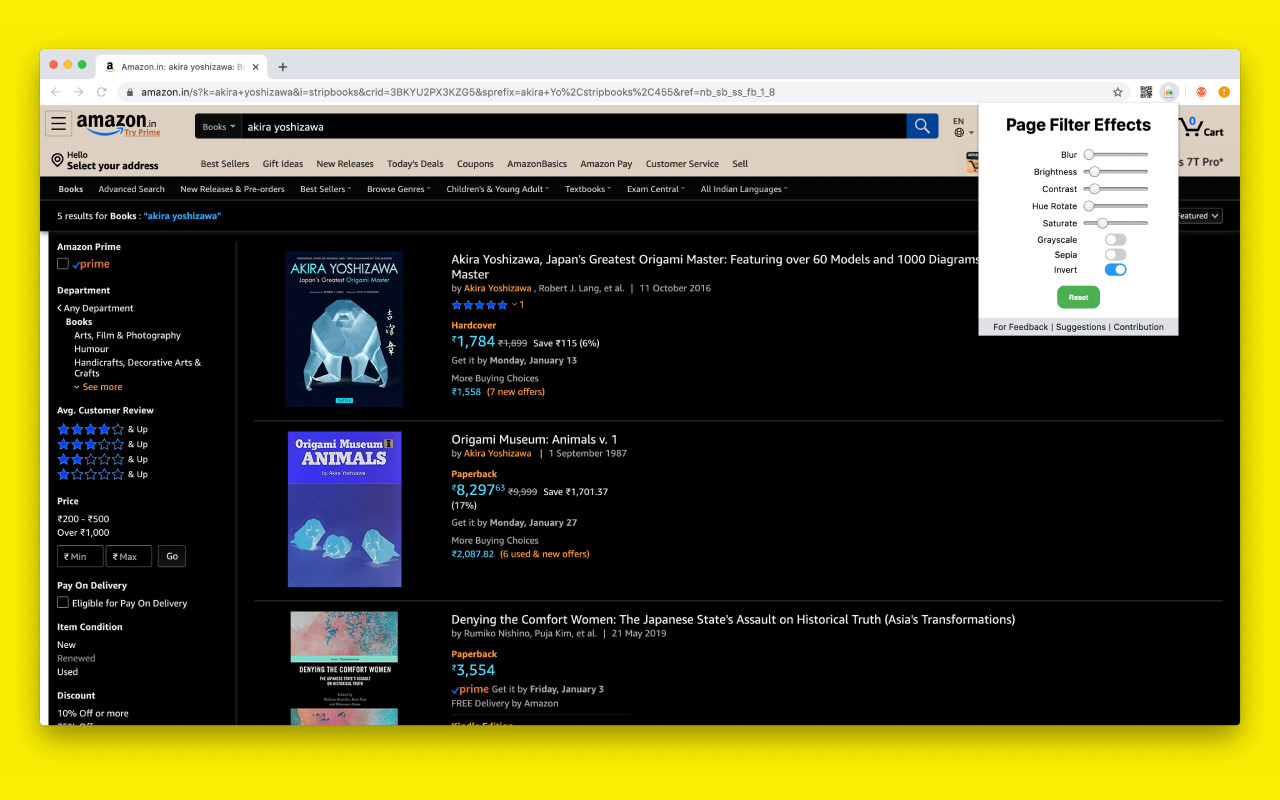
Task: Click the green Reset button
Action: (1078, 297)
